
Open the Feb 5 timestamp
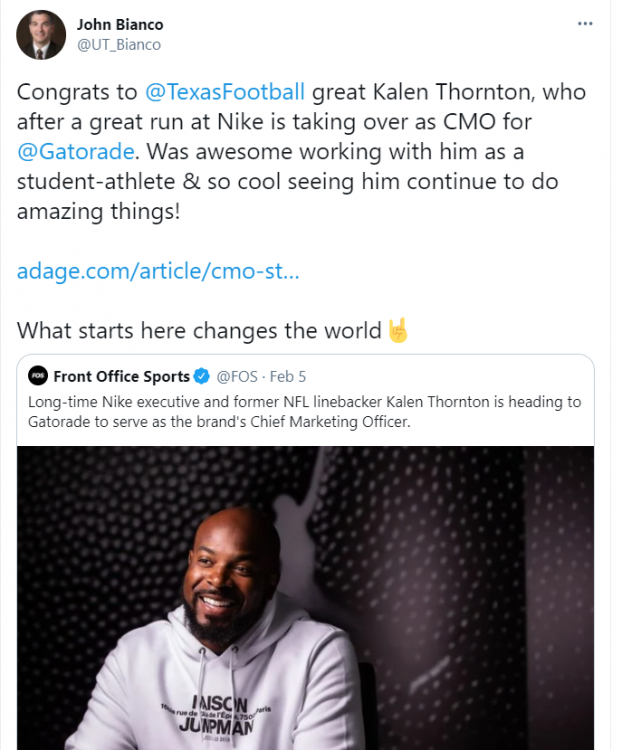tap(289, 376)
